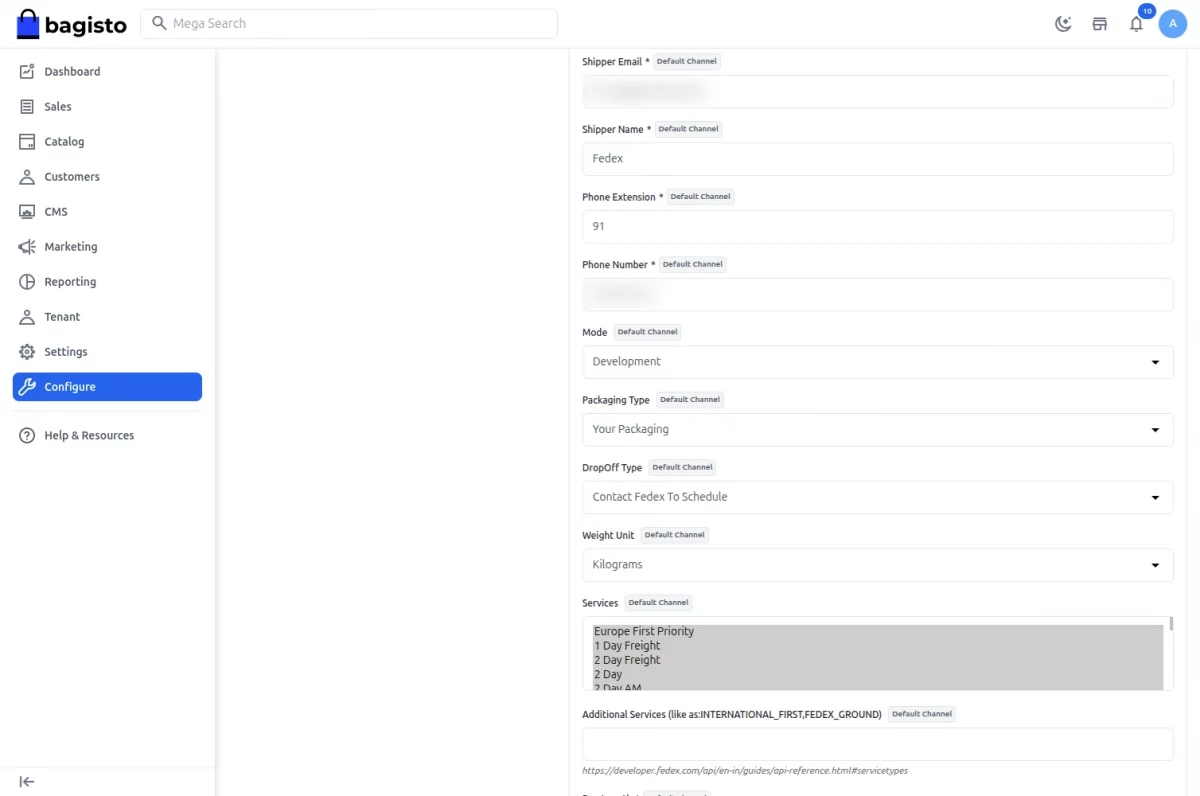Screen dimensions: 1200x796
Task: Click the developer.fedex.com reference URL text
Action: (x=745, y=771)
